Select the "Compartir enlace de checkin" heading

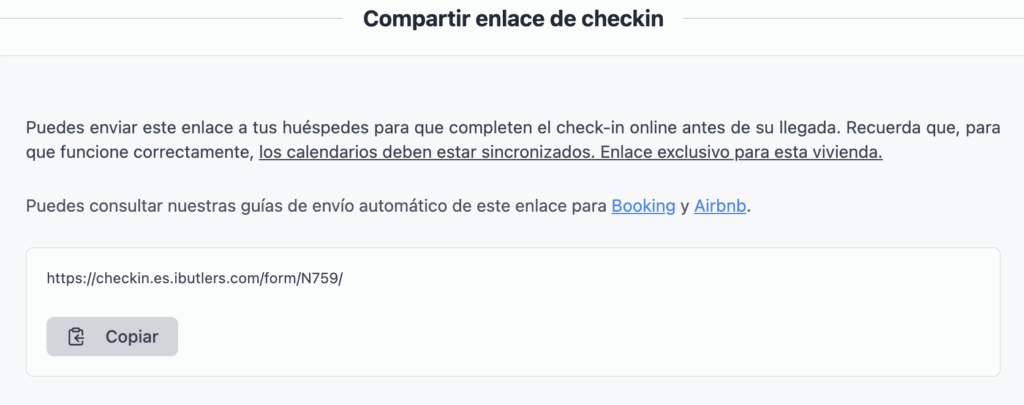tap(513, 19)
